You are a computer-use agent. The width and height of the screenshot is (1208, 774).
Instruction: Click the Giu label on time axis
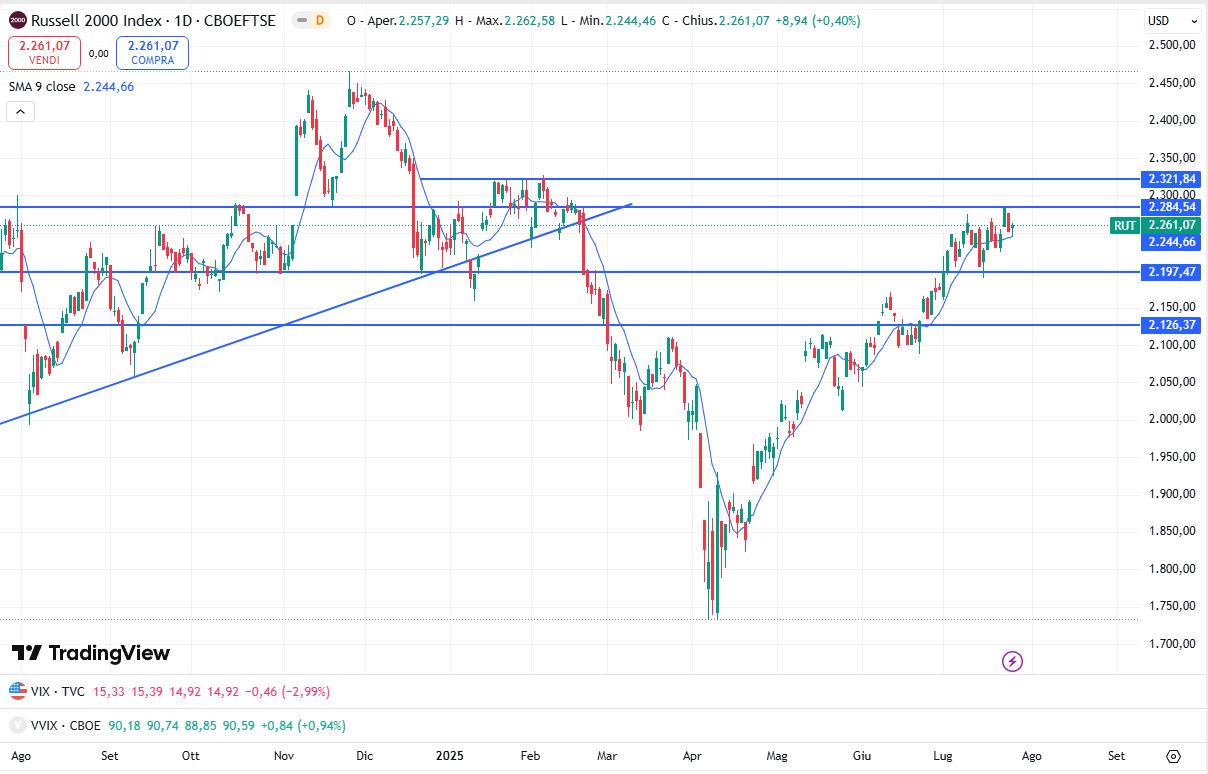862,756
